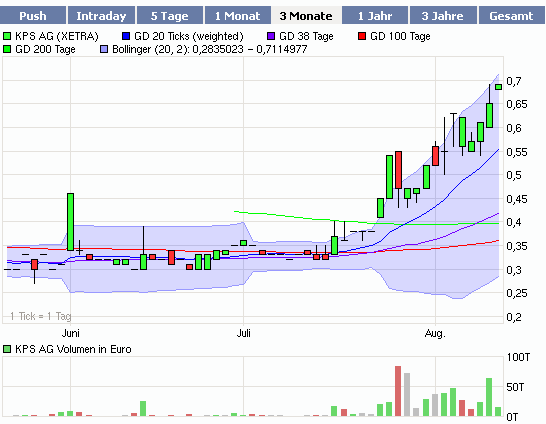Open the Intraday chart tab
This screenshot has width=546, height=424.
click(101, 16)
